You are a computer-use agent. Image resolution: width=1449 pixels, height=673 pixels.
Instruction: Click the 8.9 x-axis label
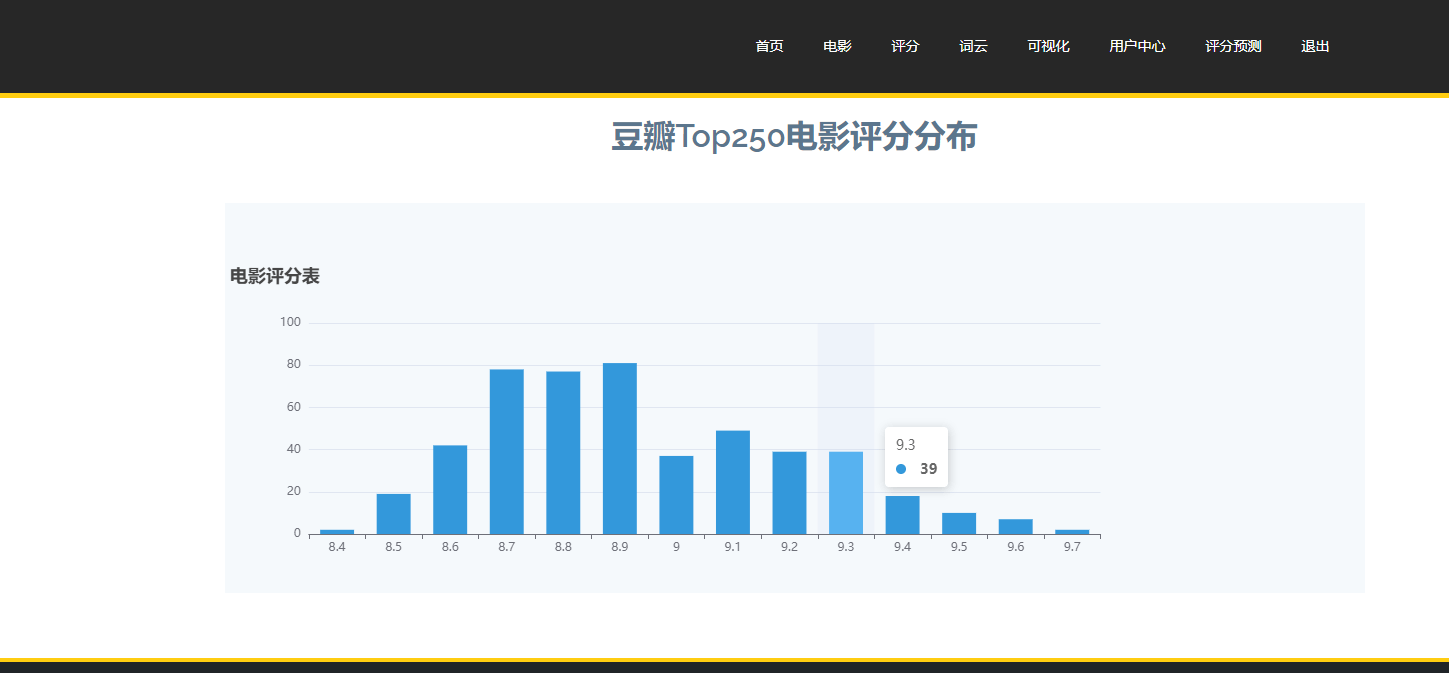tap(619, 547)
